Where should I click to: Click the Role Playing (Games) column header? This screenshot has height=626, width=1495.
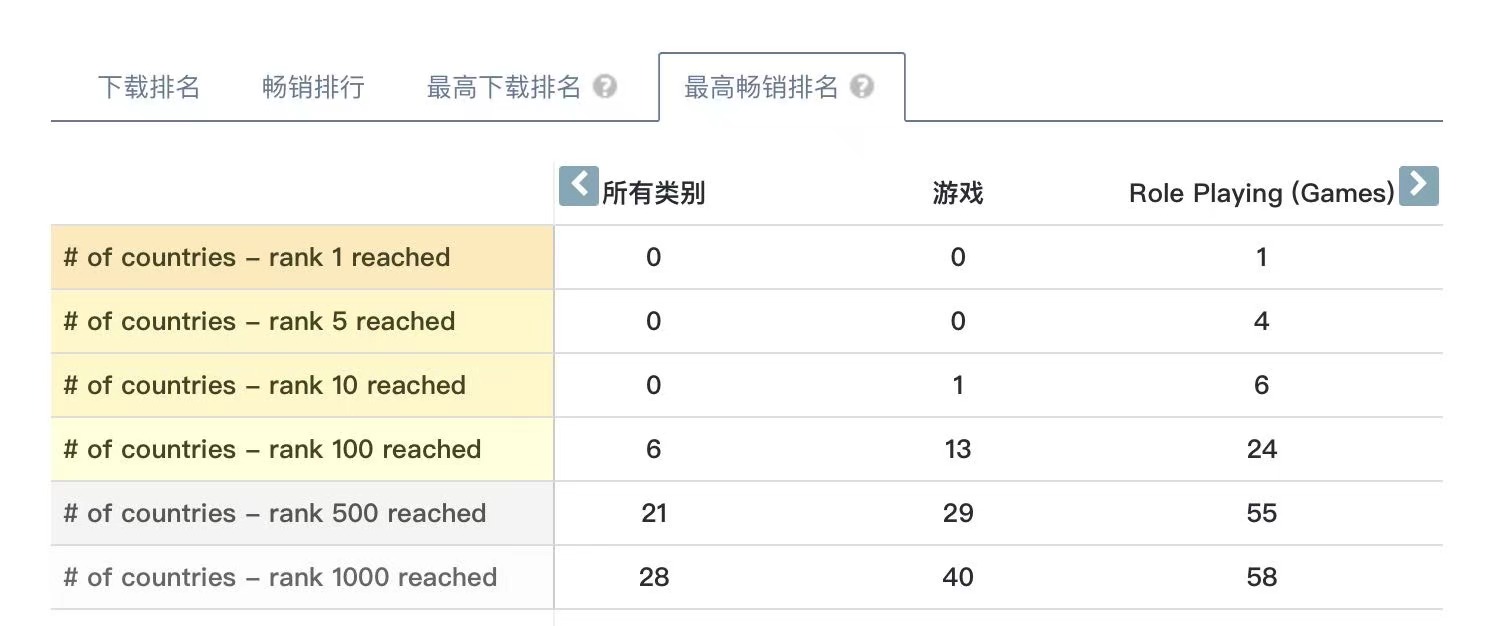click(1261, 193)
